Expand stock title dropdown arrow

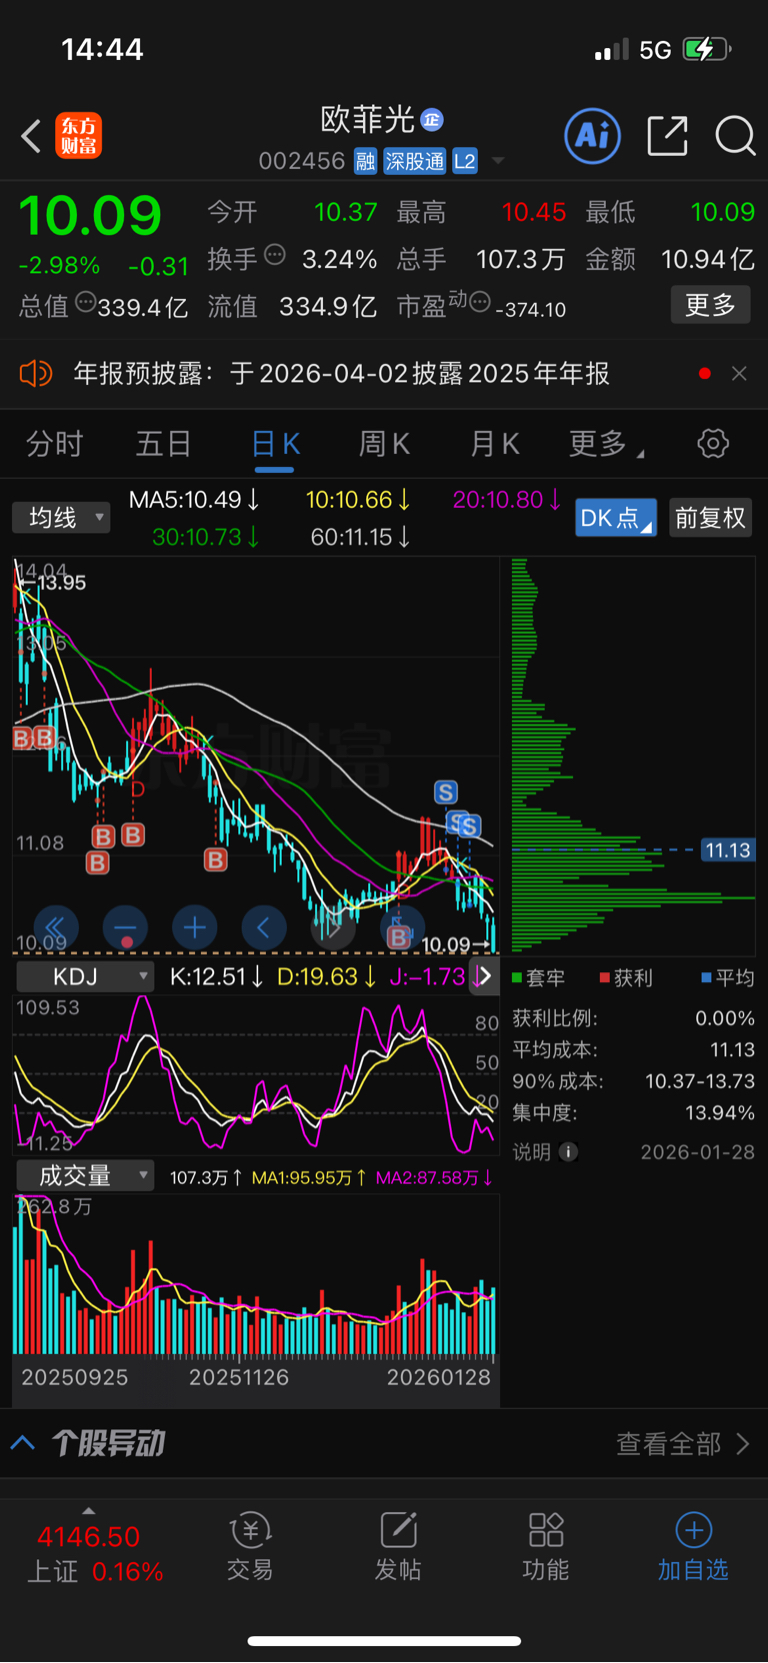498,161
